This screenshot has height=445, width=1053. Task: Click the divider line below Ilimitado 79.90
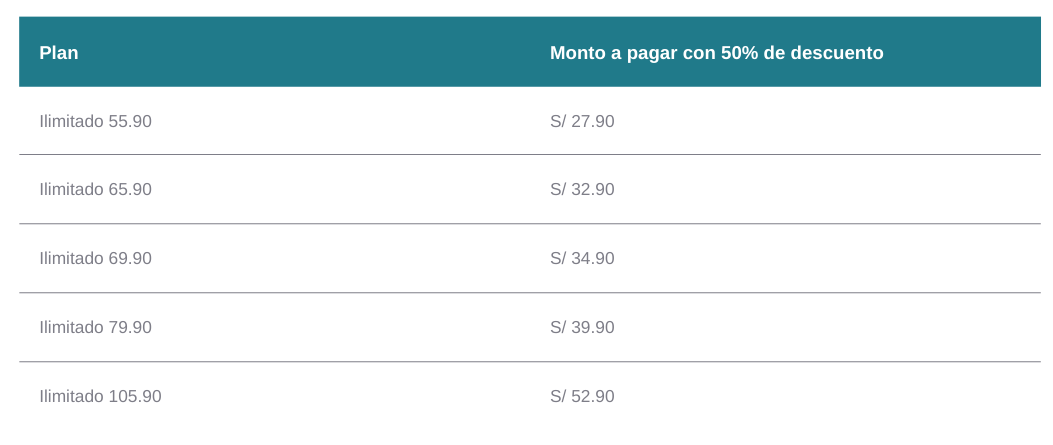(300, 362)
